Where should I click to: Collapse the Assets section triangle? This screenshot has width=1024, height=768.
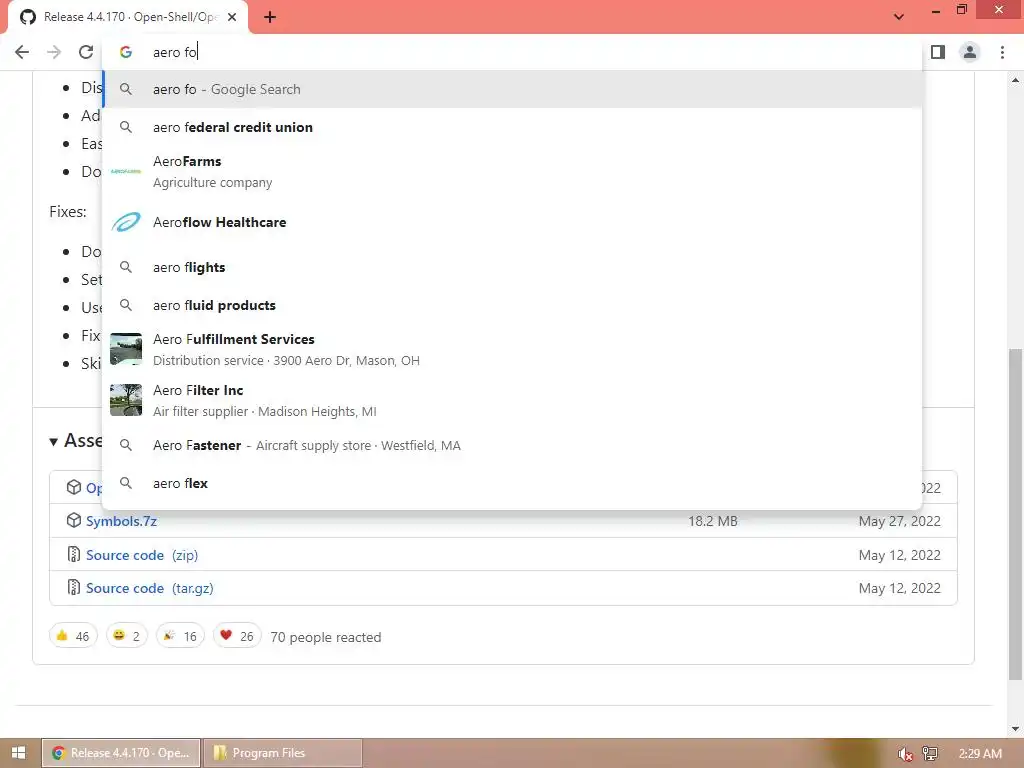tap(54, 442)
